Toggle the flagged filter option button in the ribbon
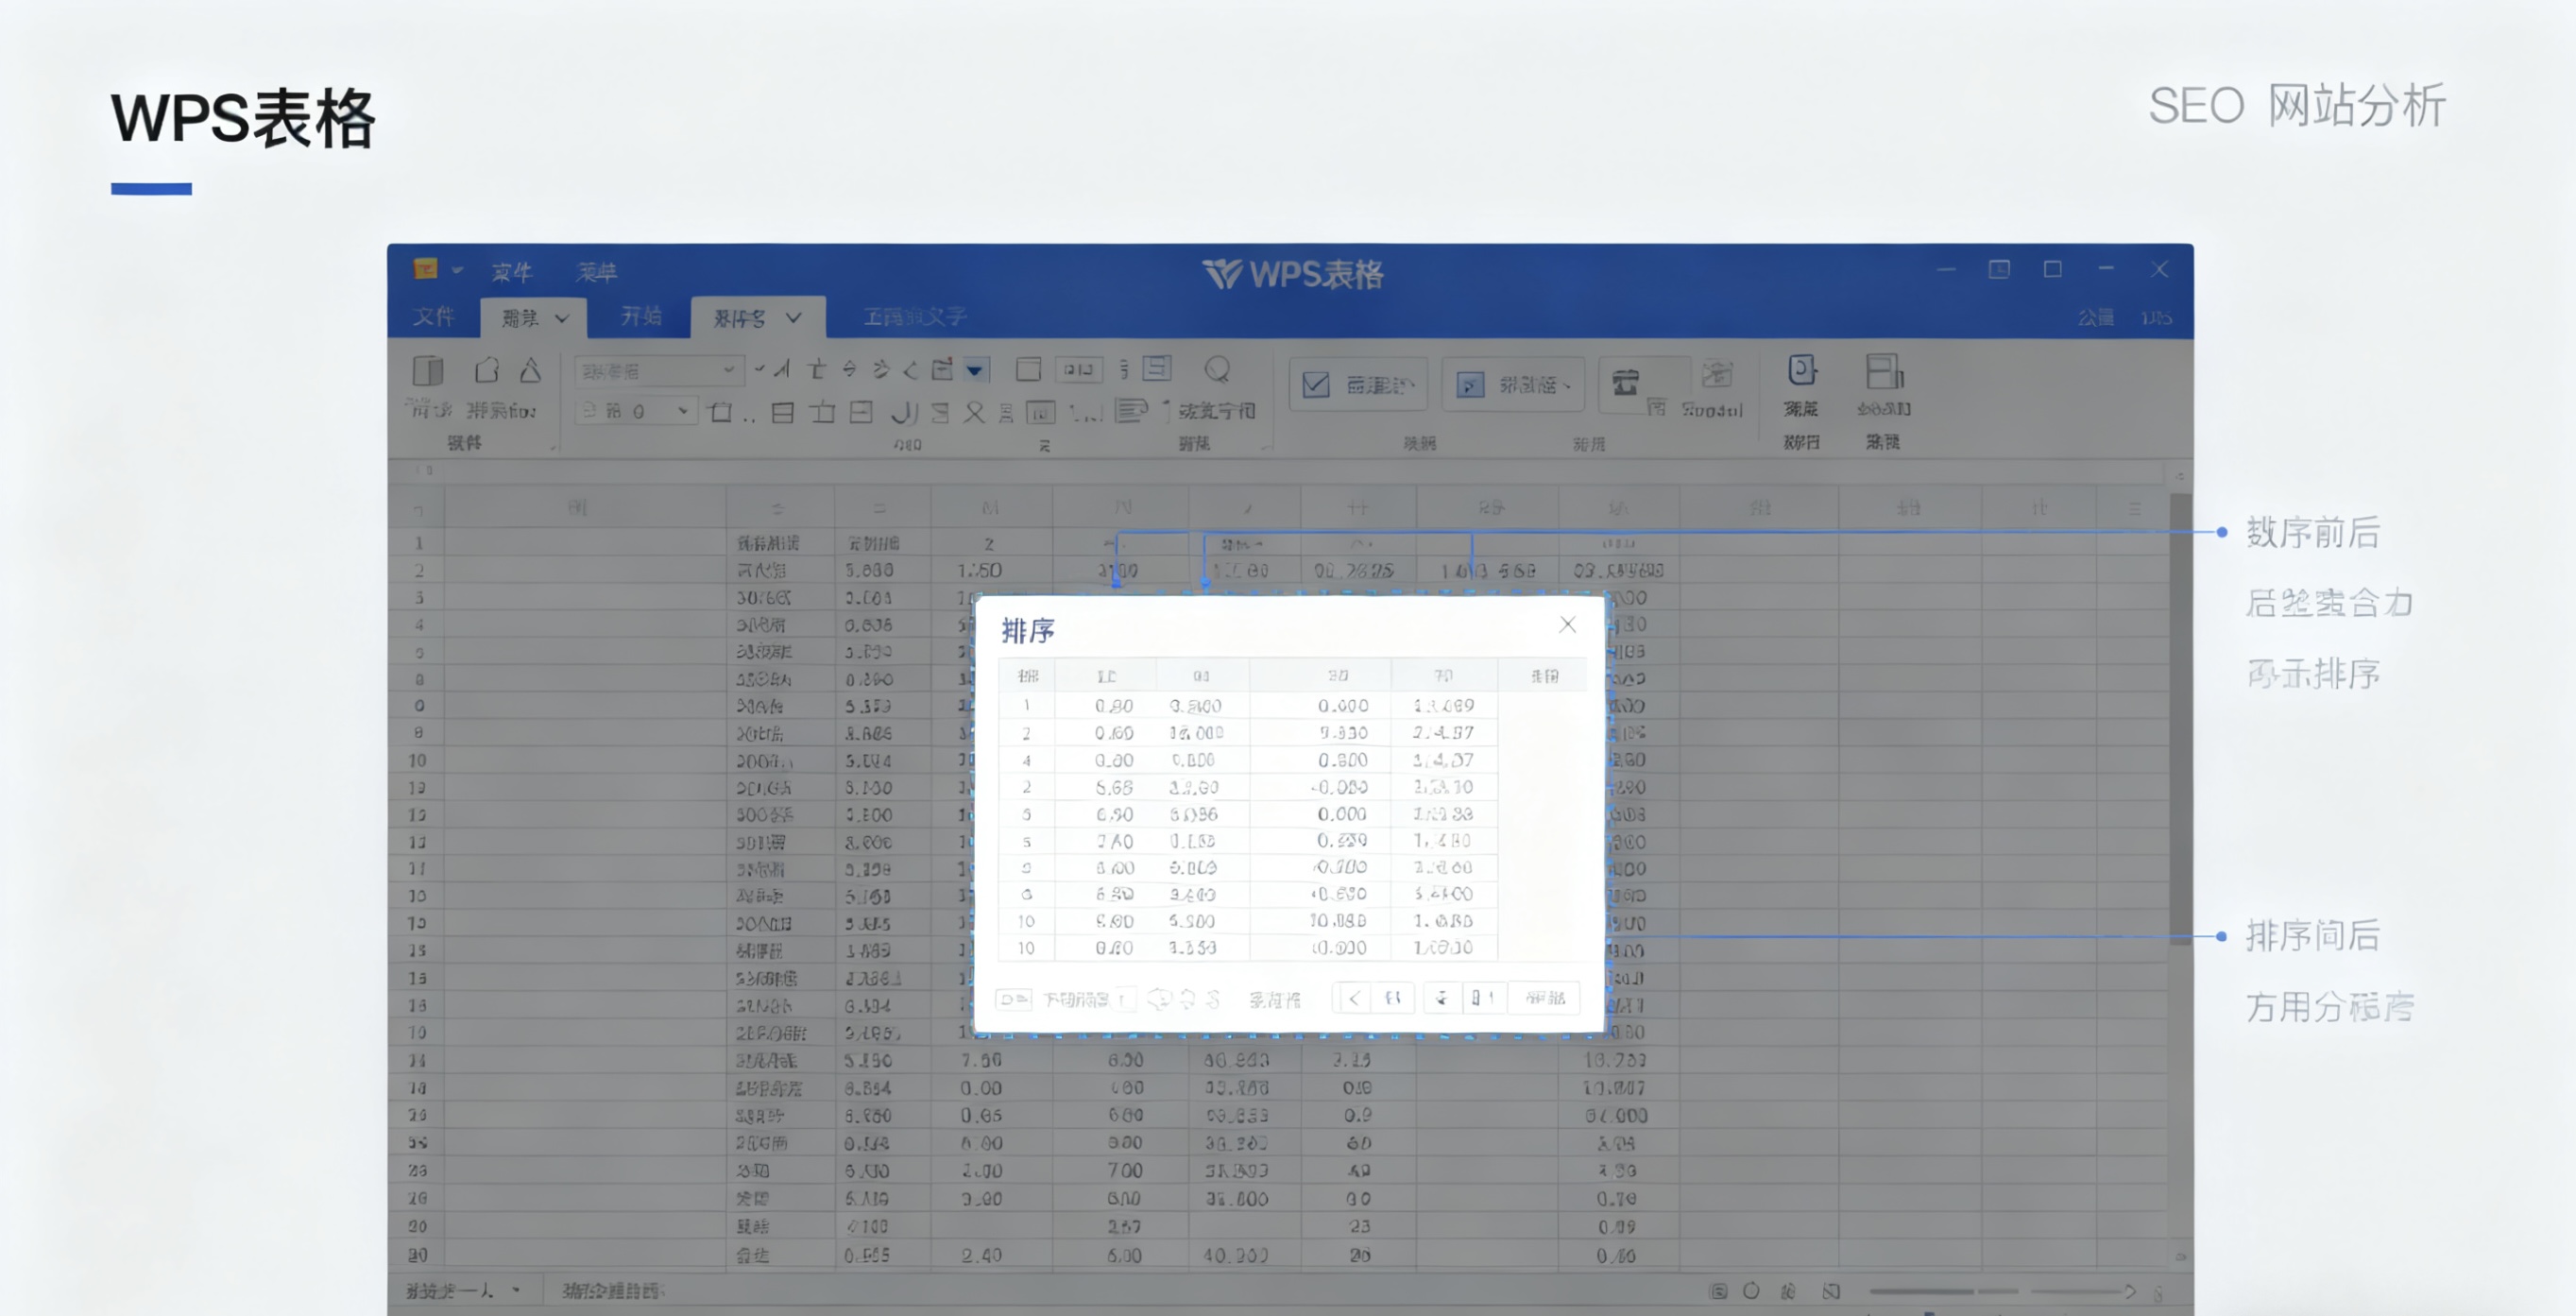Screen dimensions: 2576x1316 click(1470, 384)
